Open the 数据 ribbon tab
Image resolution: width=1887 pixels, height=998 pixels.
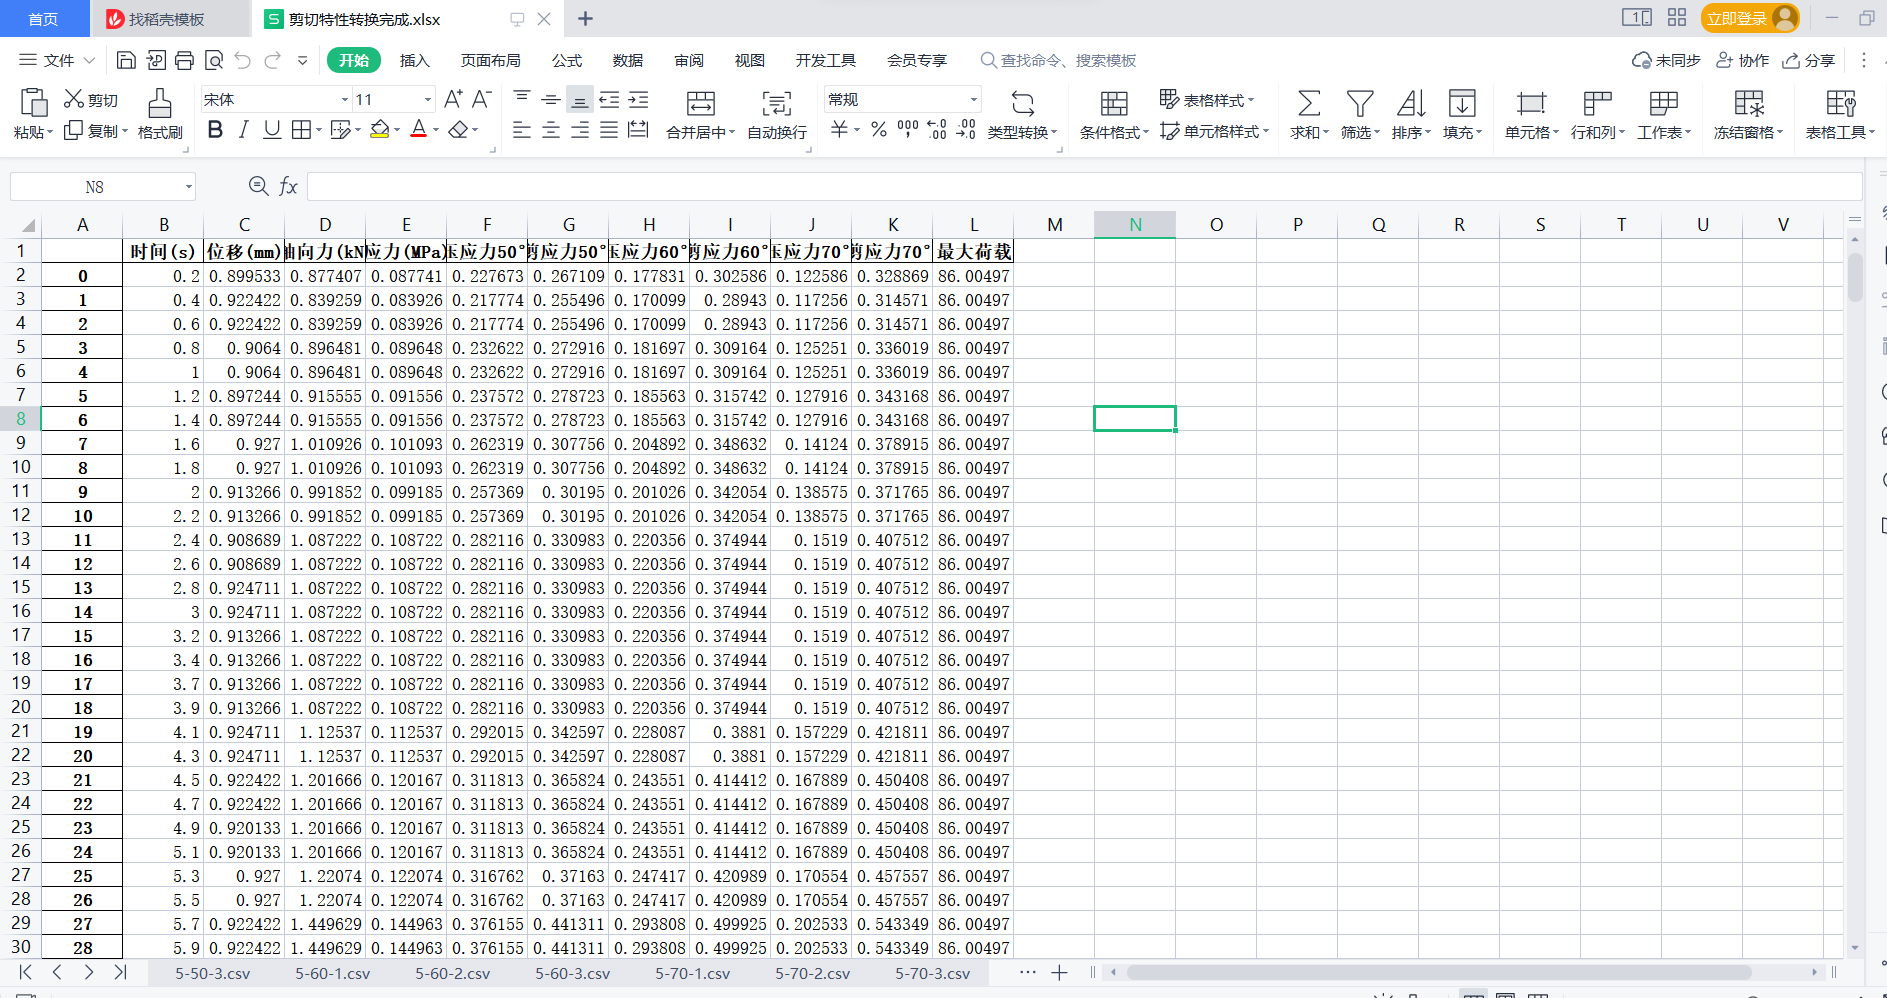tap(628, 61)
